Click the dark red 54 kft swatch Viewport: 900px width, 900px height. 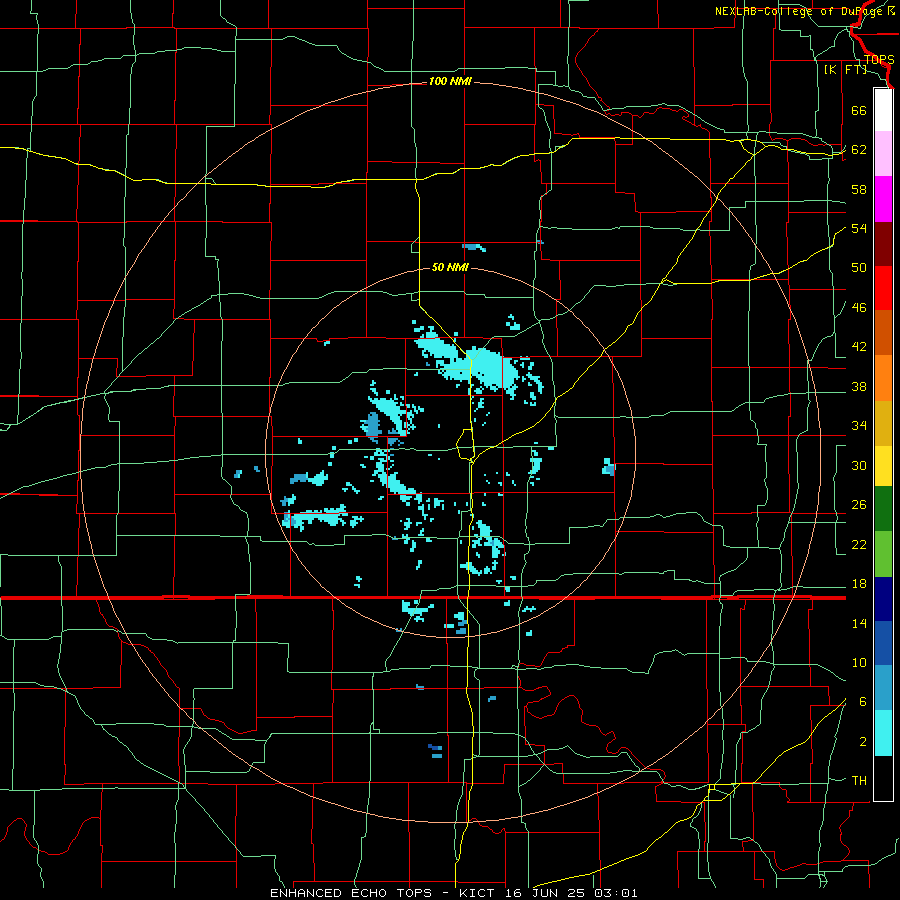pyautogui.click(x=883, y=243)
